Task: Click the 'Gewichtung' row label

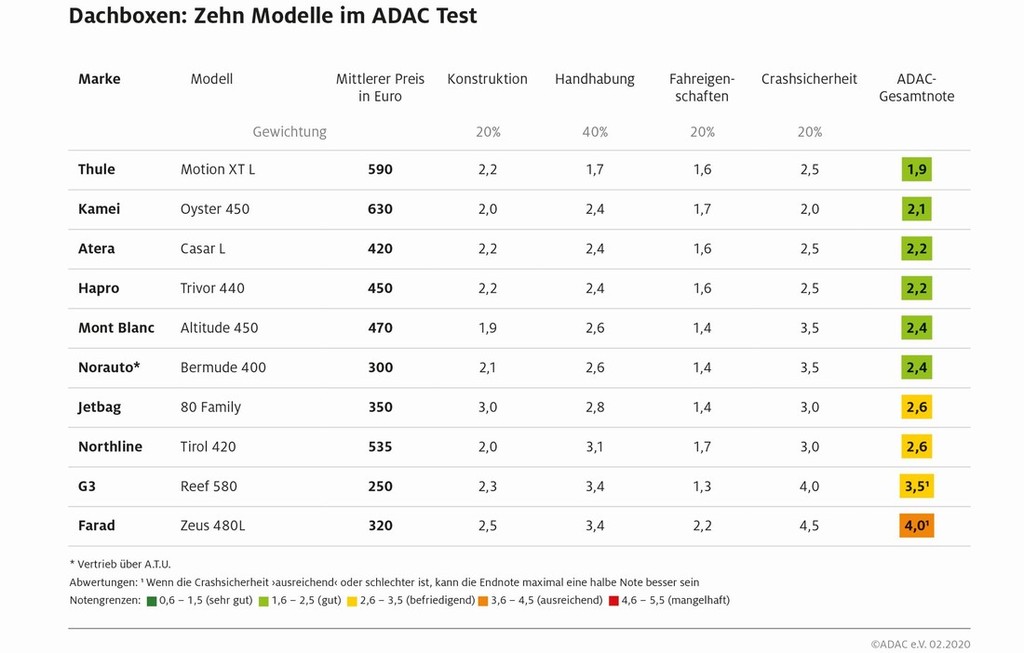Action: pos(289,132)
